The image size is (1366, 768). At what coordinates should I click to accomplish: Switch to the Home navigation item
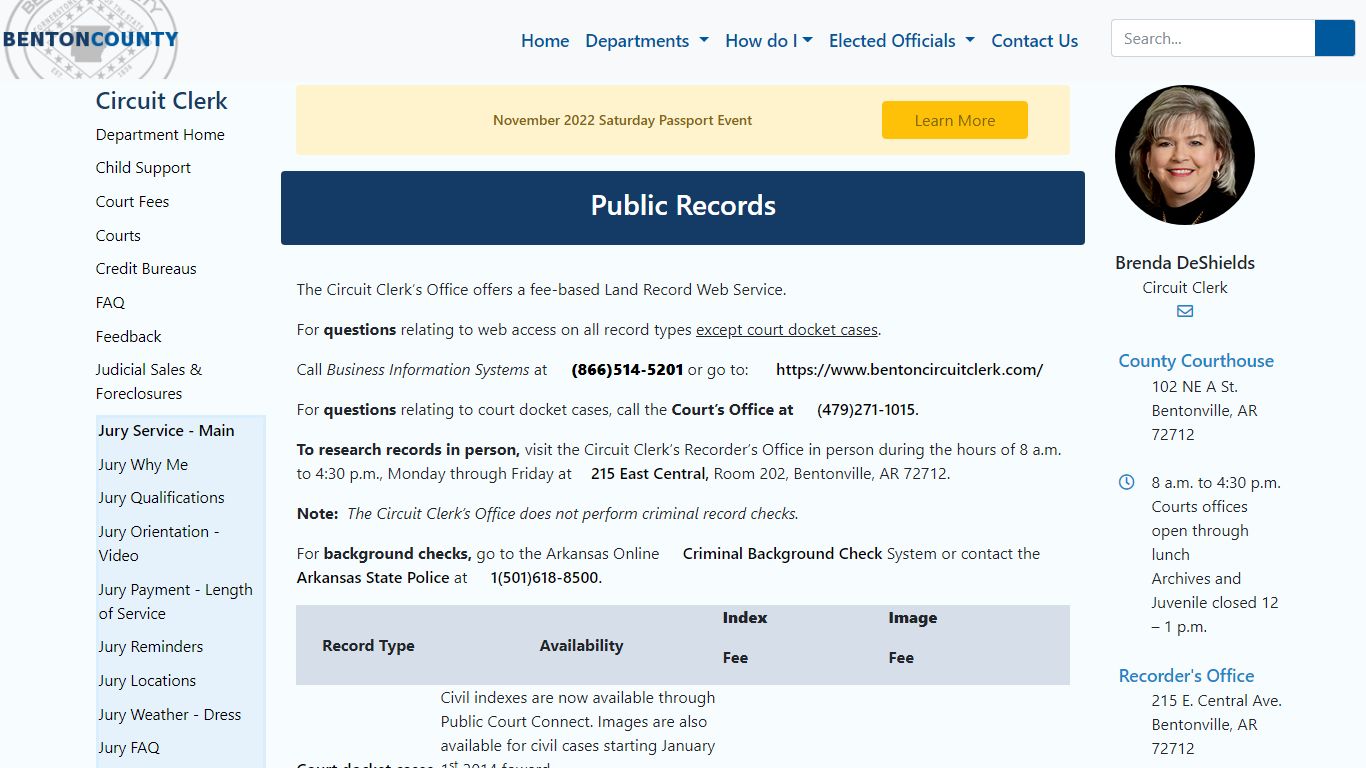544,40
